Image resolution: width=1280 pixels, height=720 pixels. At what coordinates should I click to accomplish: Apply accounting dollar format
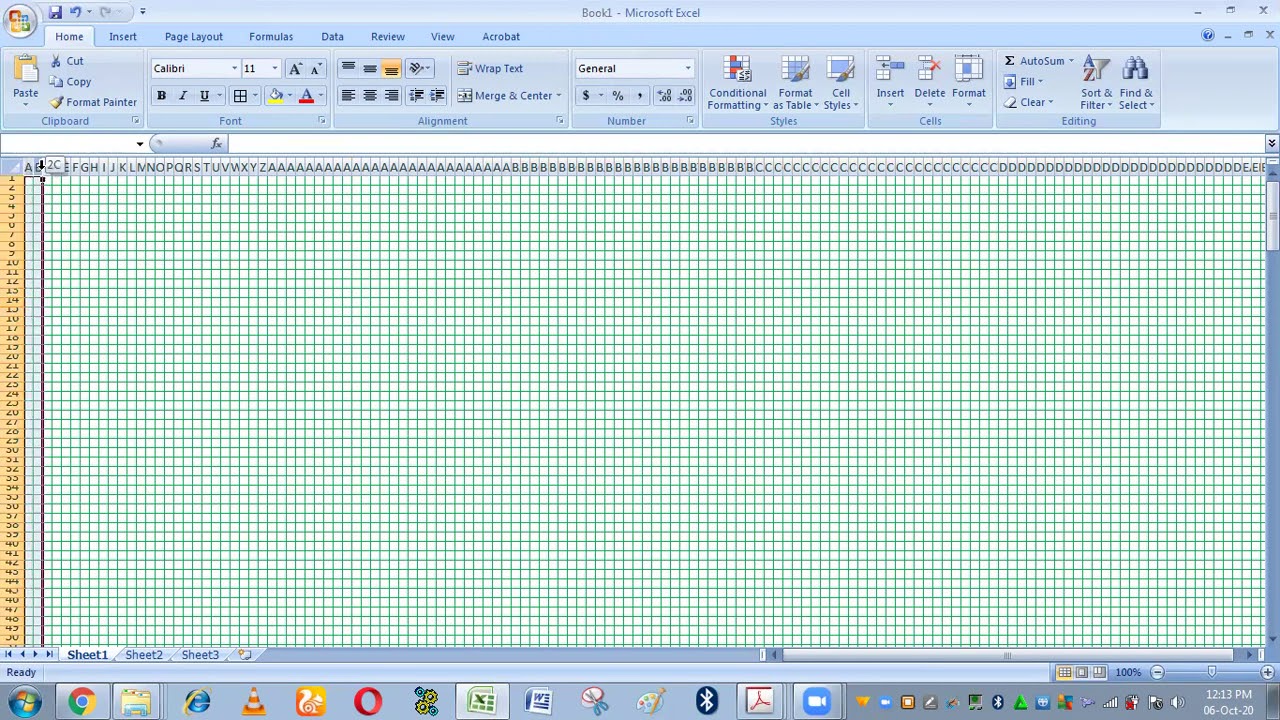click(586, 96)
